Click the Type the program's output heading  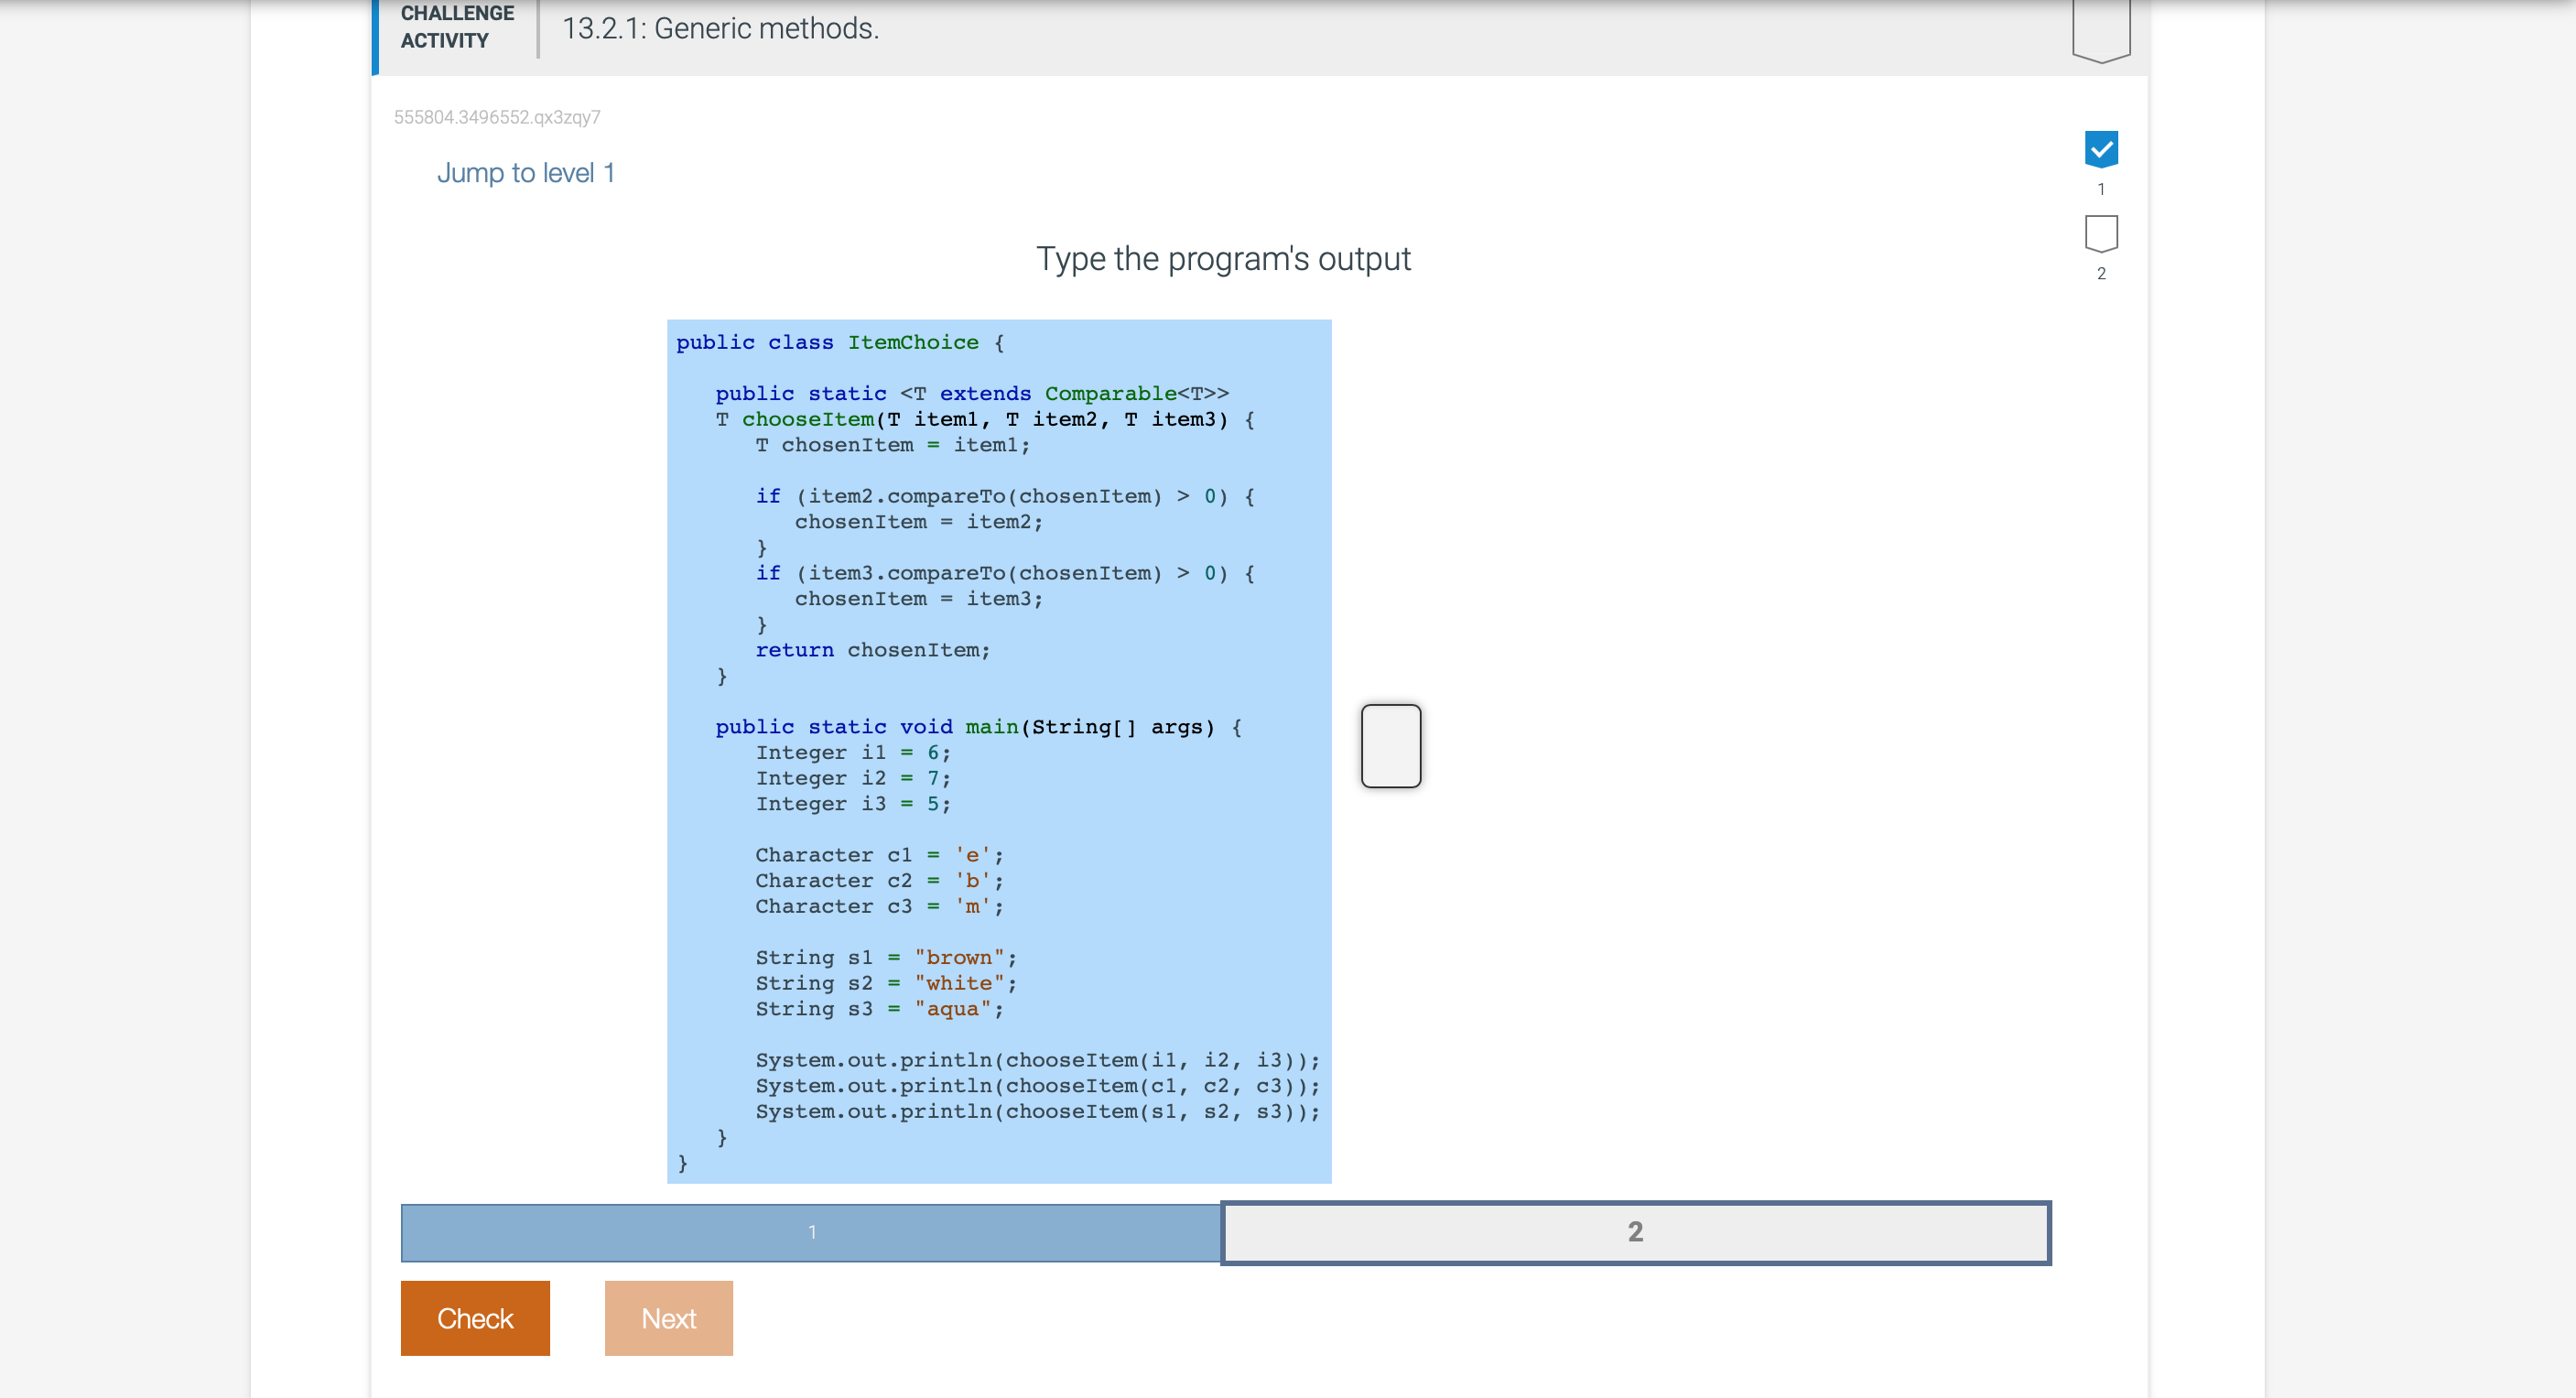pyautogui.click(x=1222, y=259)
